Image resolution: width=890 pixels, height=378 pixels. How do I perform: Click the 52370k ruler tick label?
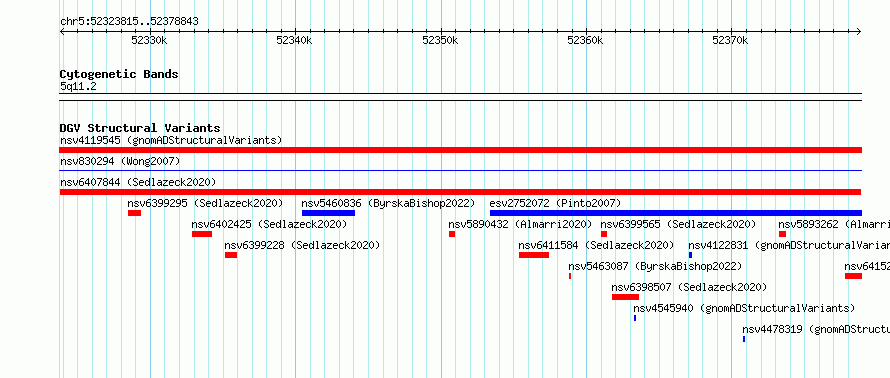[731, 40]
